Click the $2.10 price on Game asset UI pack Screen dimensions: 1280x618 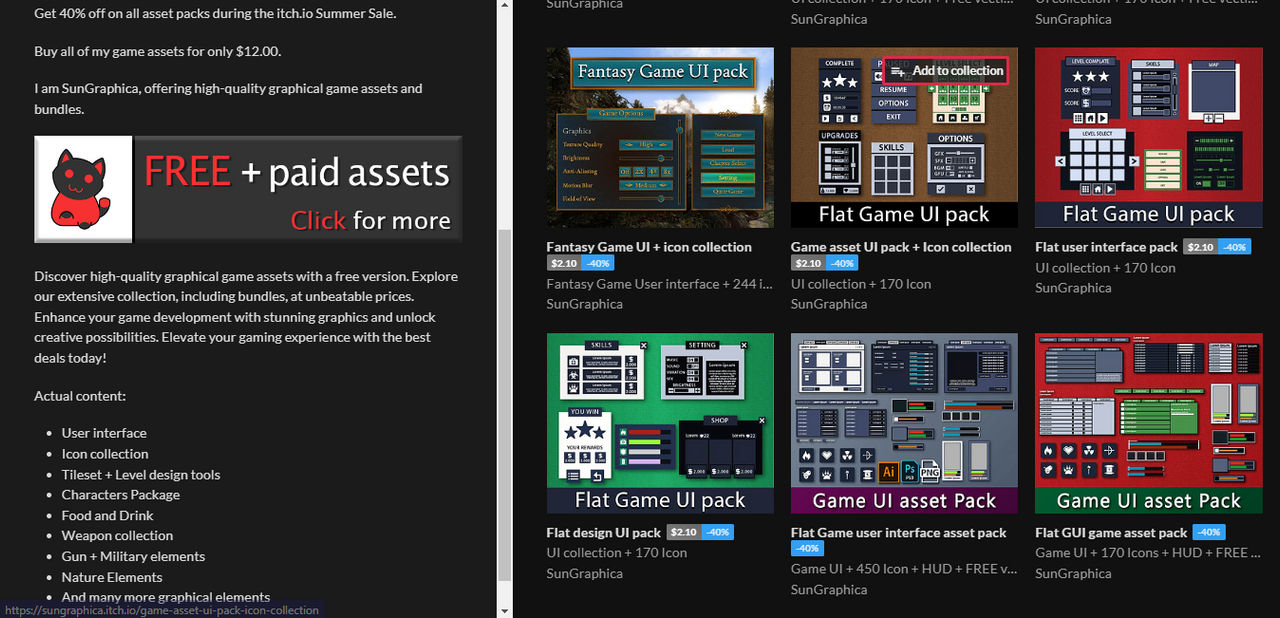click(808, 264)
